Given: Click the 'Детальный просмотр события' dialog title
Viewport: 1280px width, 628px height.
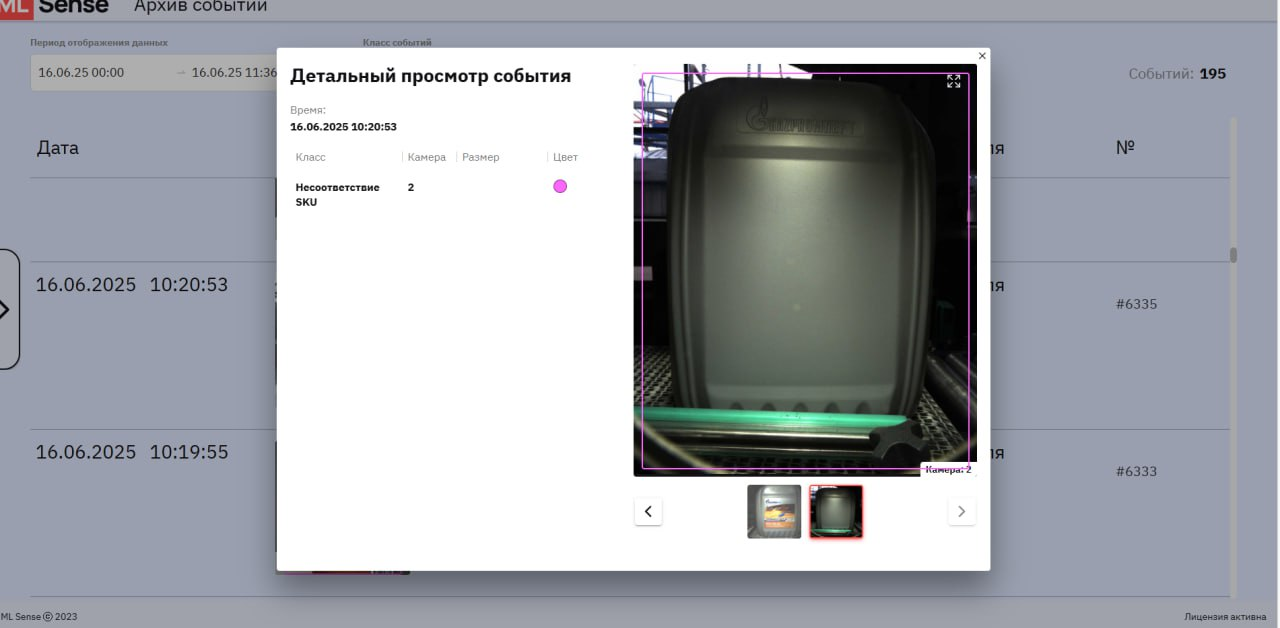Looking at the screenshot, I should 431,76.
